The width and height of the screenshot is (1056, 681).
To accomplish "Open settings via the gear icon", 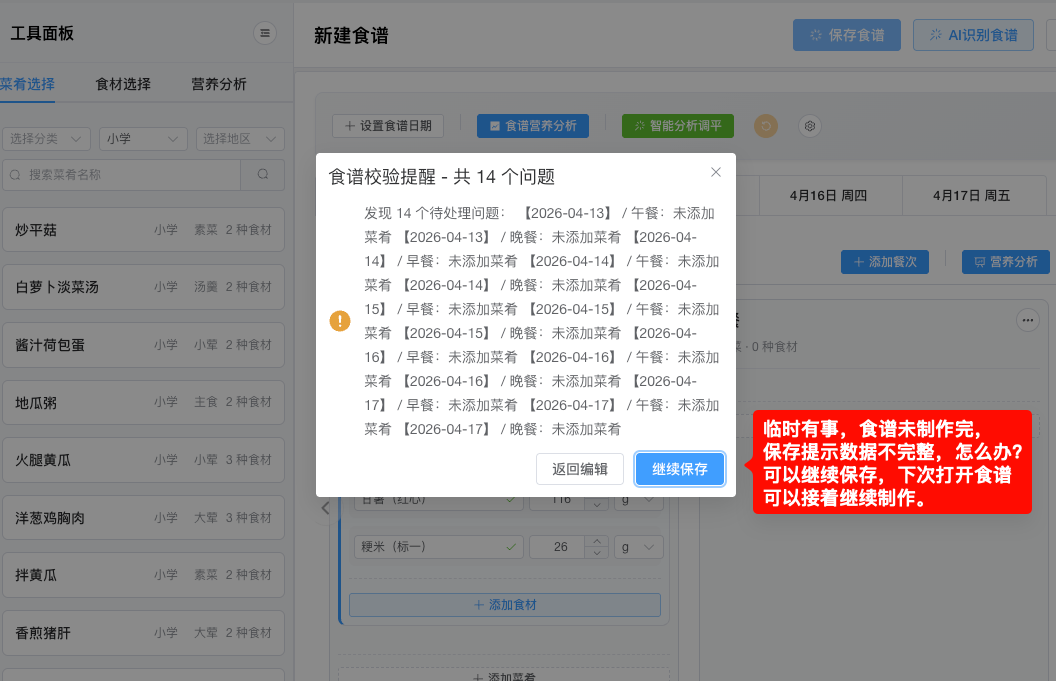I will tap(810, 125).
